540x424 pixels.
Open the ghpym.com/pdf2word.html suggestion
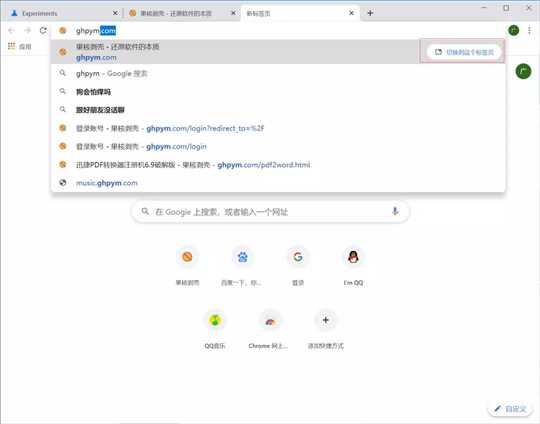click(x=278, y=165)
